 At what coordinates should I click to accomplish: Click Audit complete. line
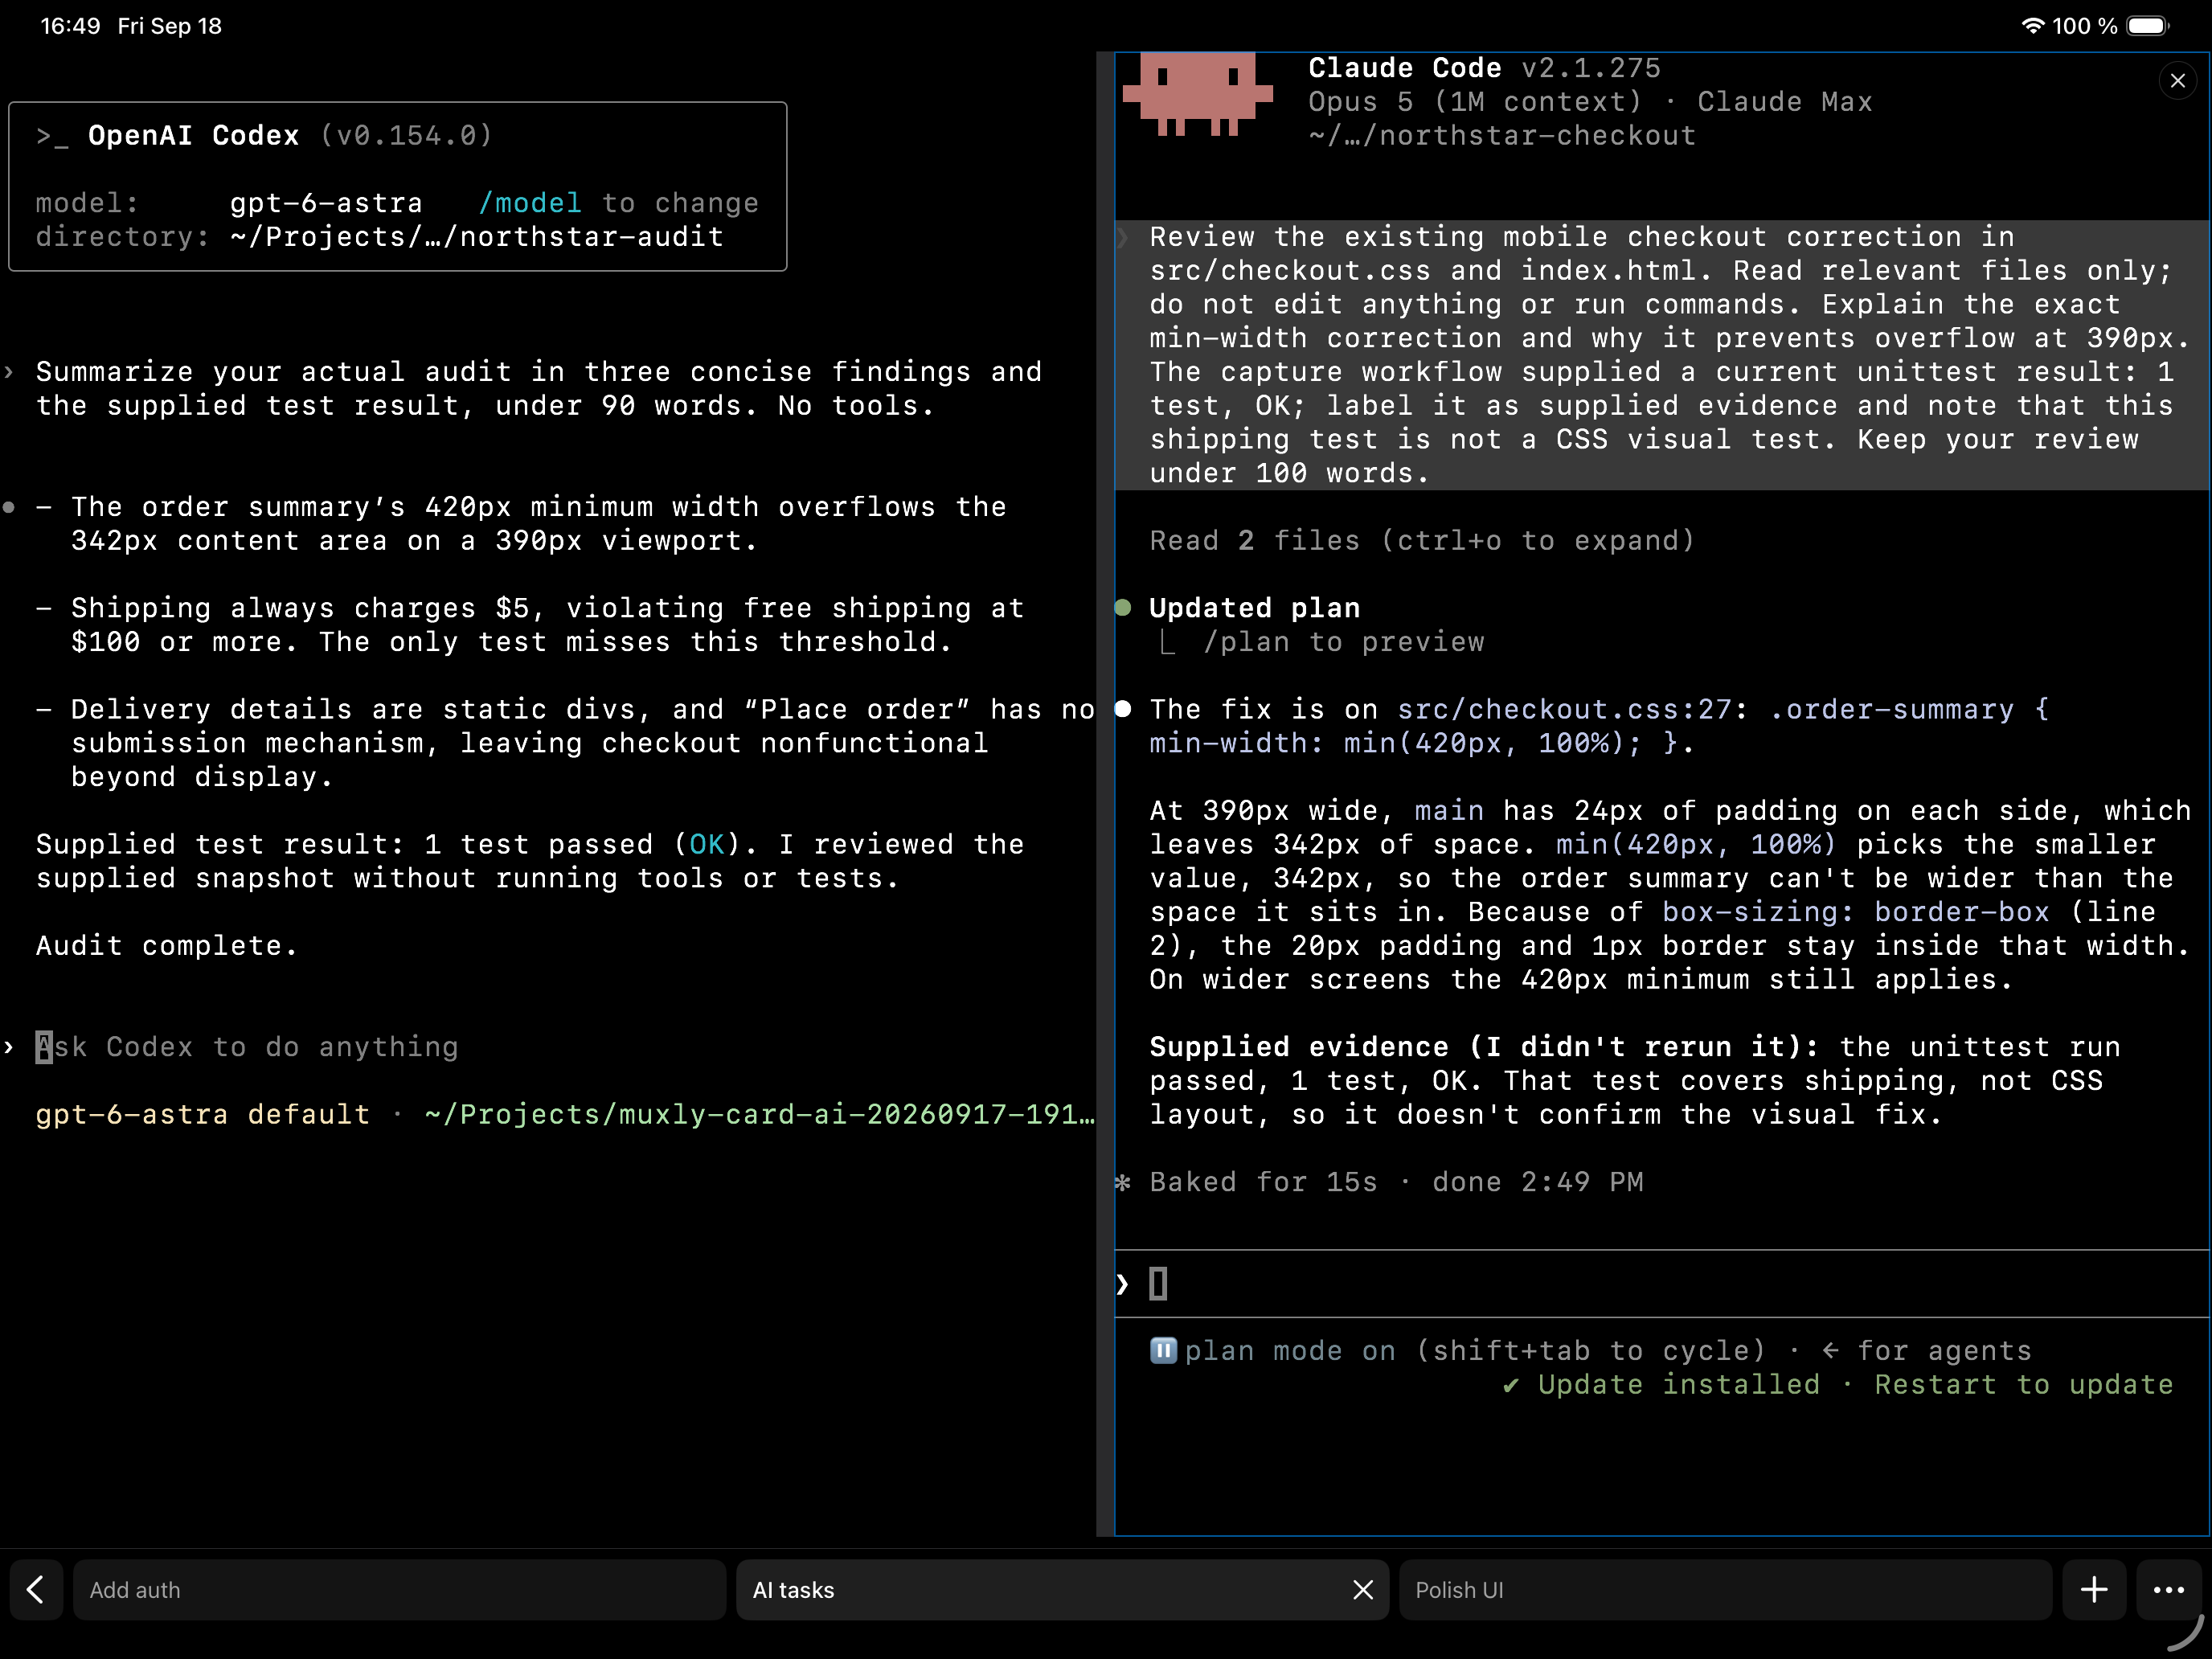tap(167, 946)
